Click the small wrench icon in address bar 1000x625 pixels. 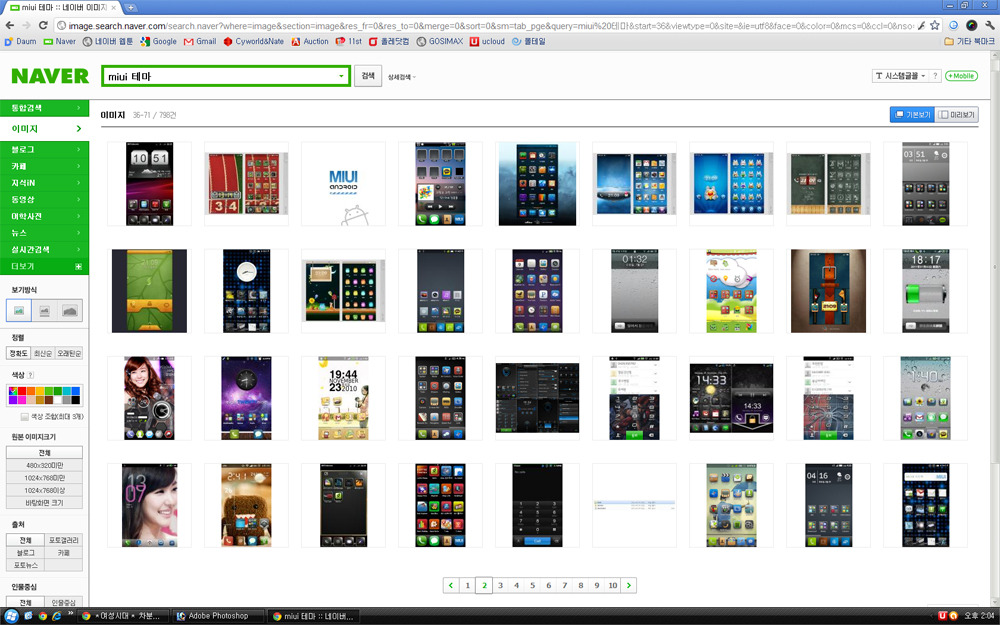click(921, 26)
